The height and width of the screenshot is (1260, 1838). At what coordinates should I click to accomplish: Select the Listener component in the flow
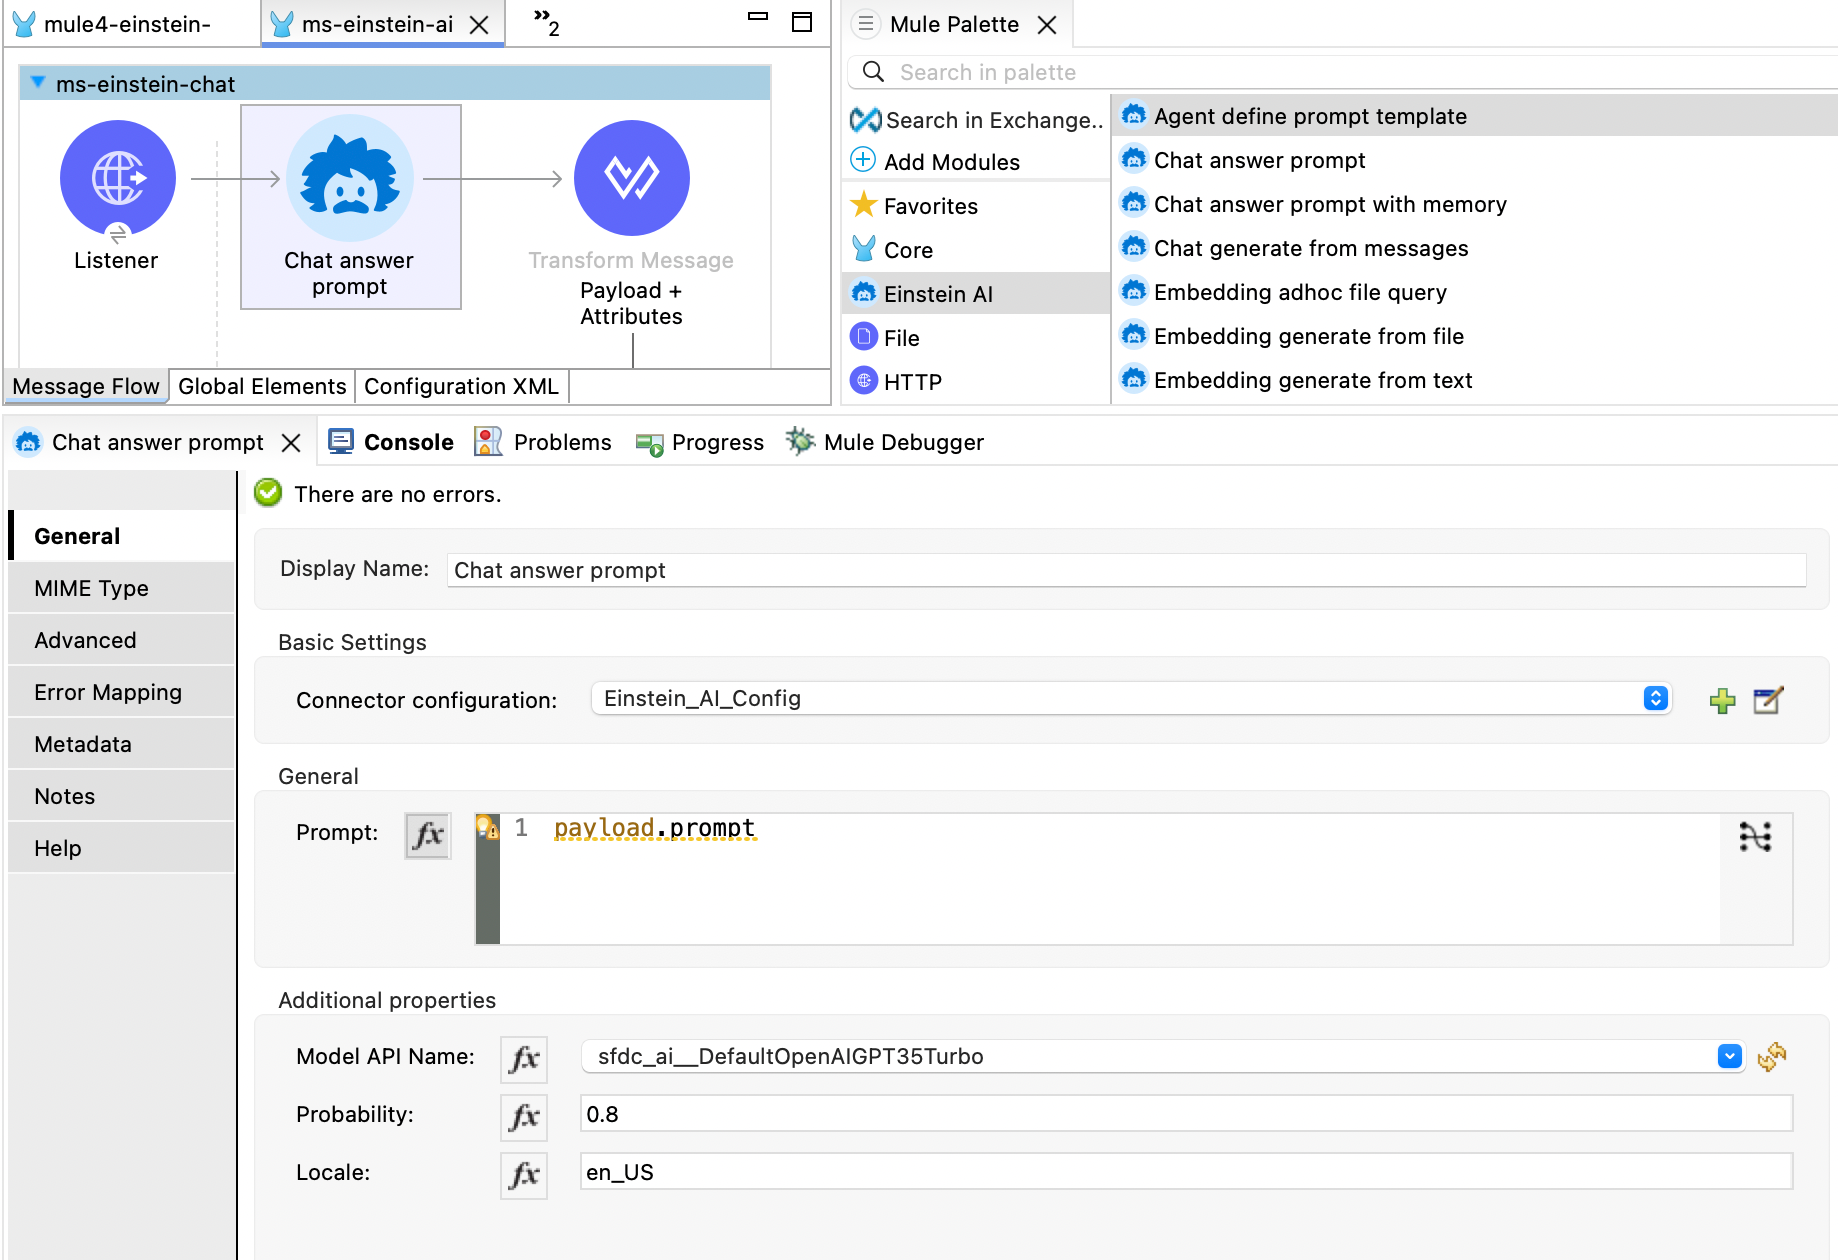coord(118,179)
